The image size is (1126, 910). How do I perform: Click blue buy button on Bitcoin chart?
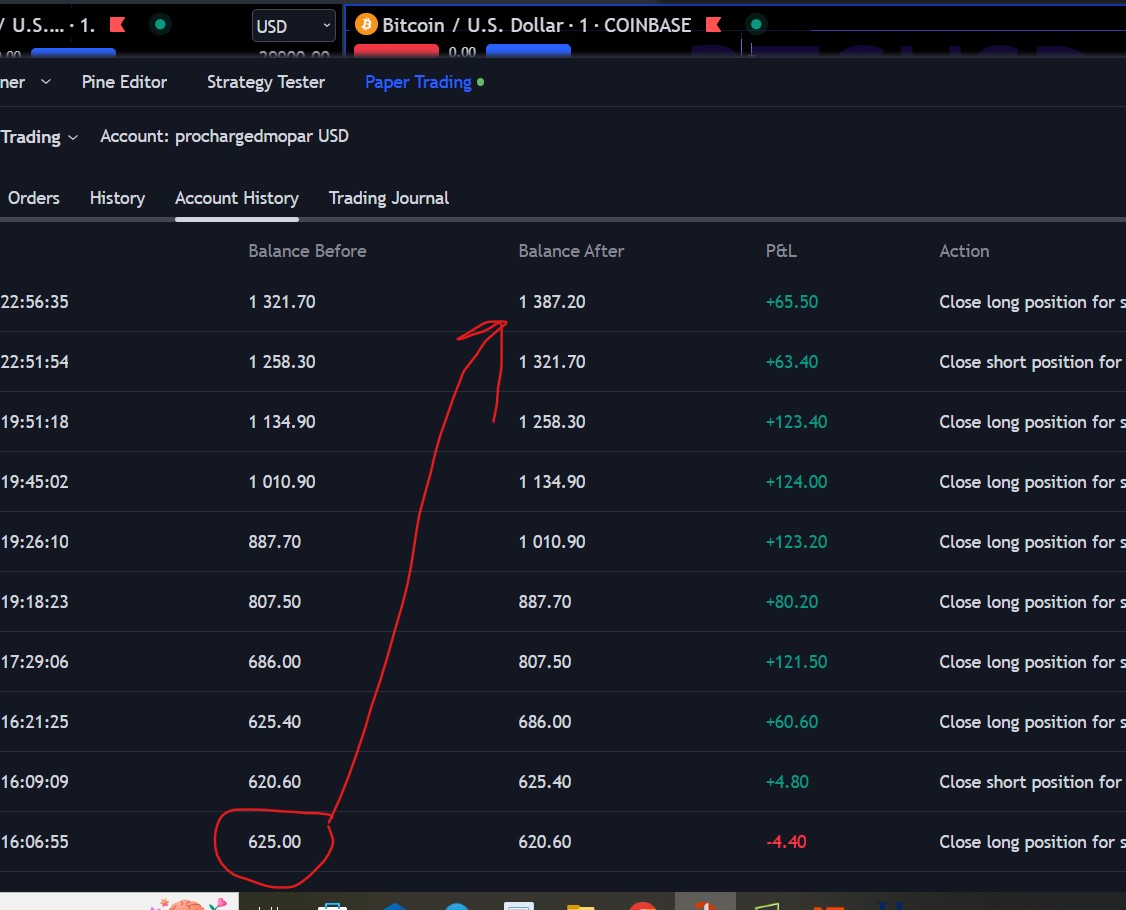(529, 50)
